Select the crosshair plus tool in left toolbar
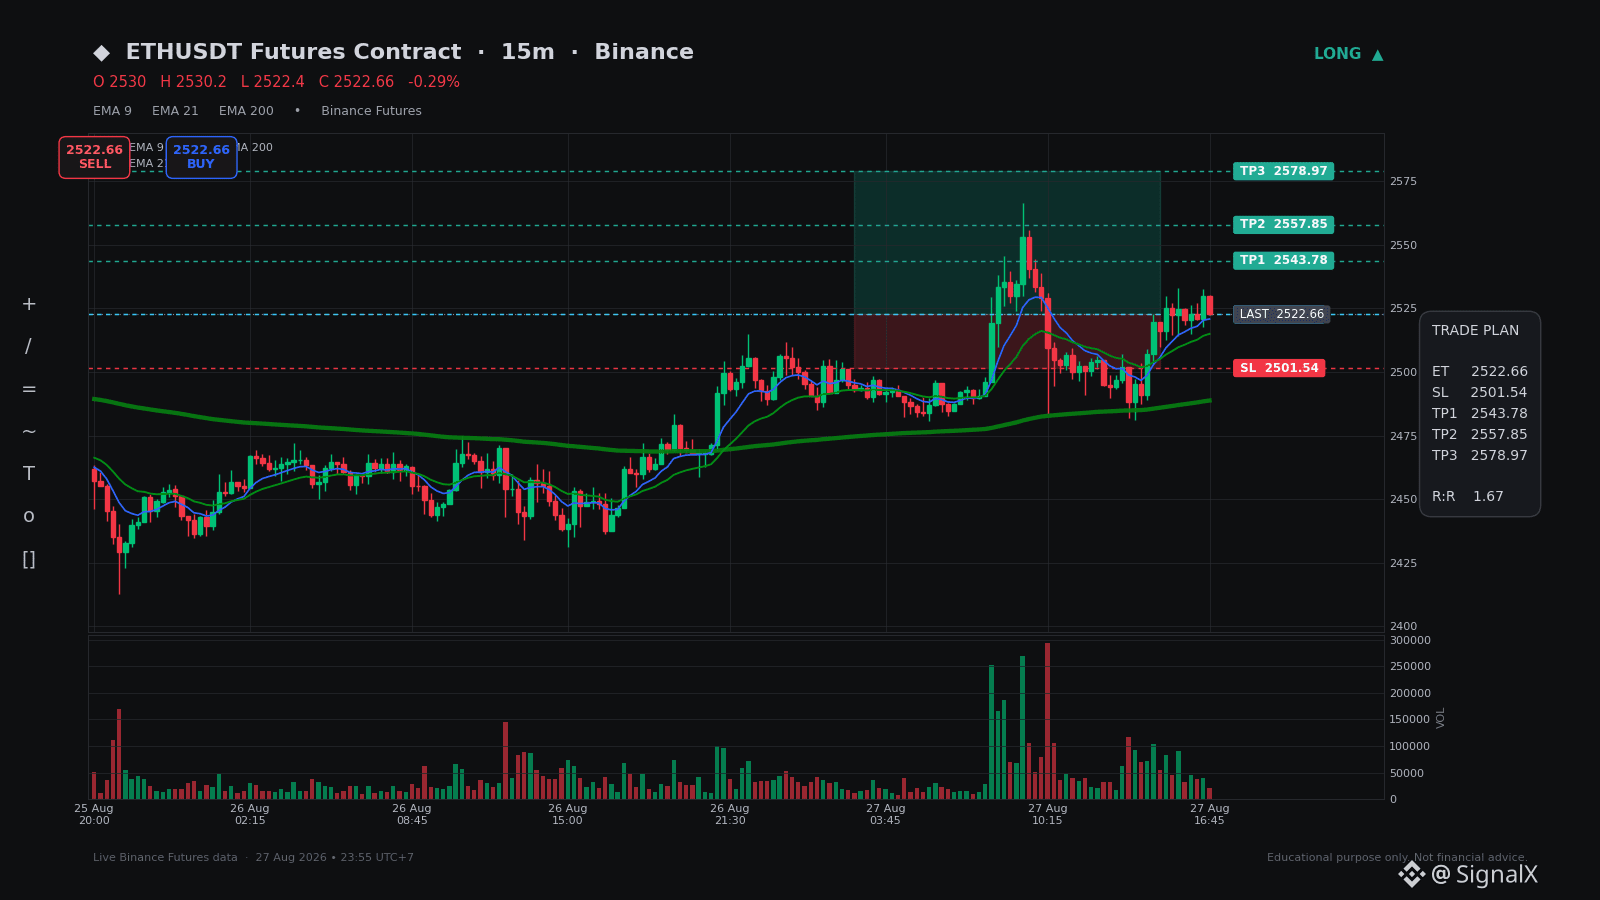The image size is (1600, 900). point(29,304)
